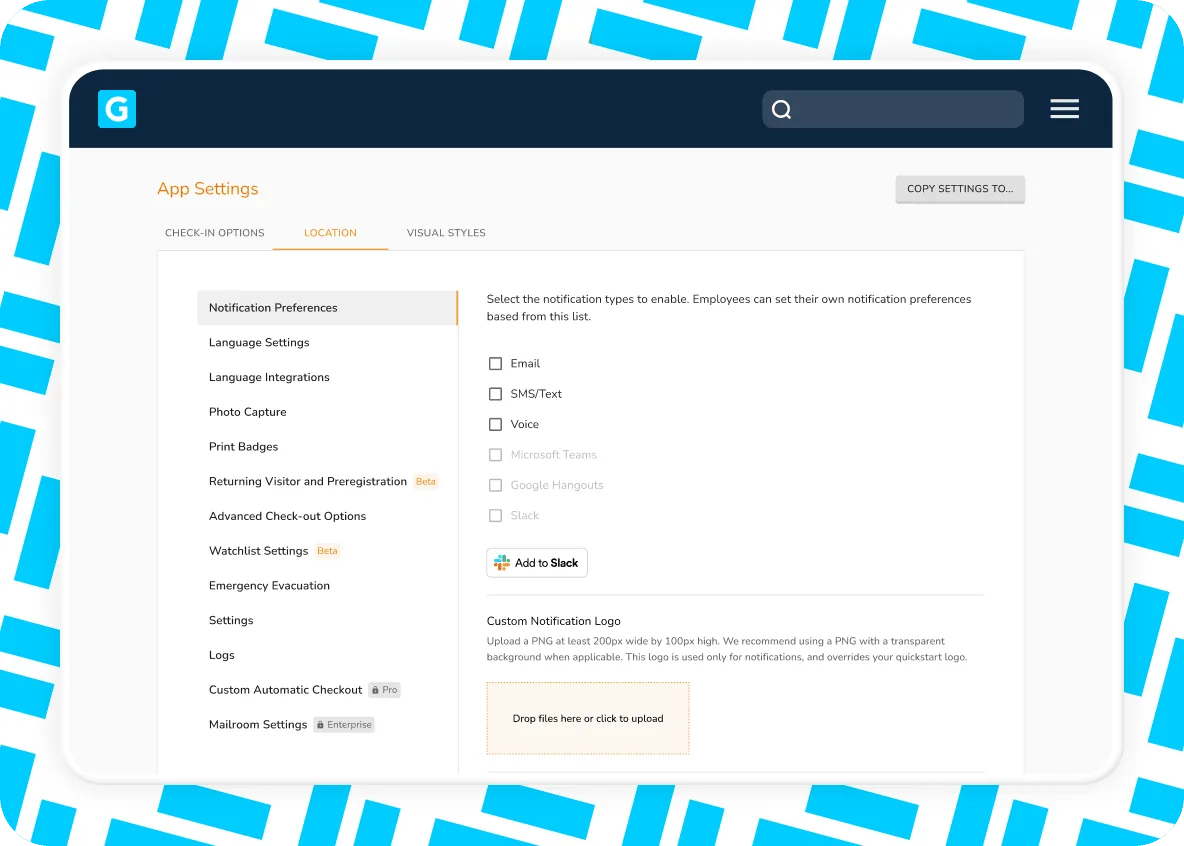Viewport: 1184px width, 846px height.
Task: Enable the Email notification checkbox
Action: pyautogui.click(x=495, y=363)
